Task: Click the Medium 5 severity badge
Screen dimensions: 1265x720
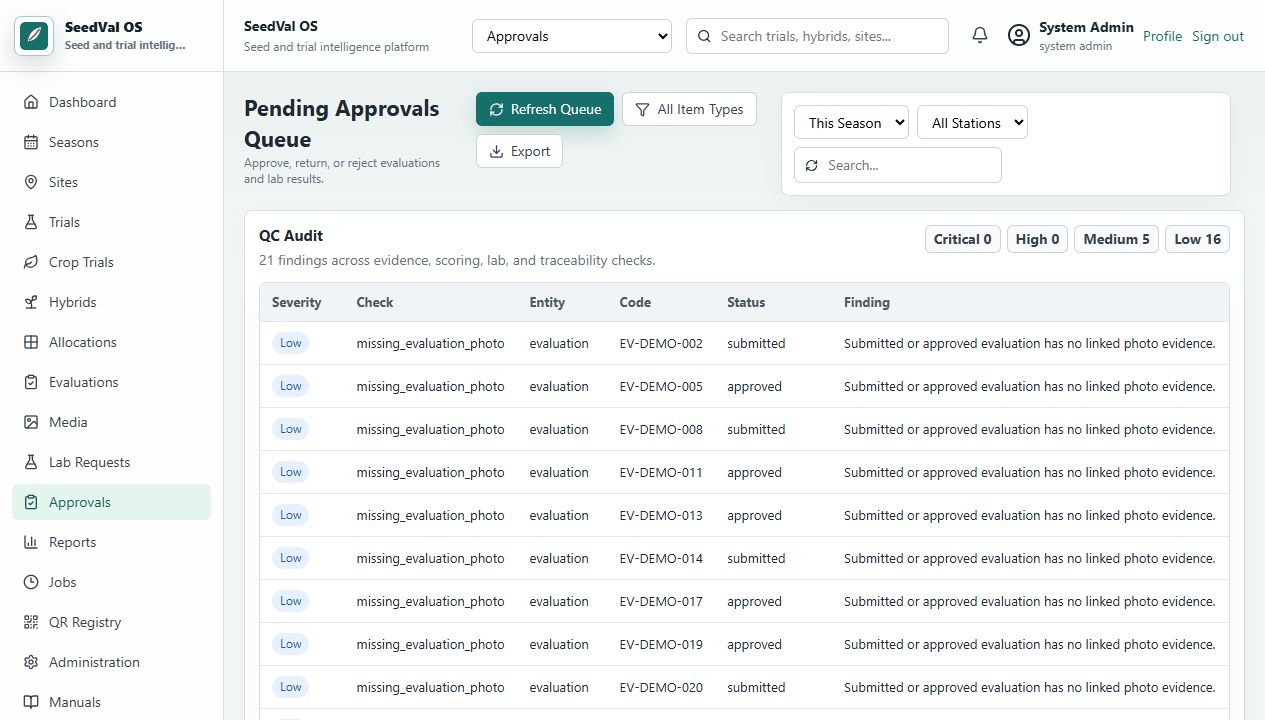Action: [1116, 239]
